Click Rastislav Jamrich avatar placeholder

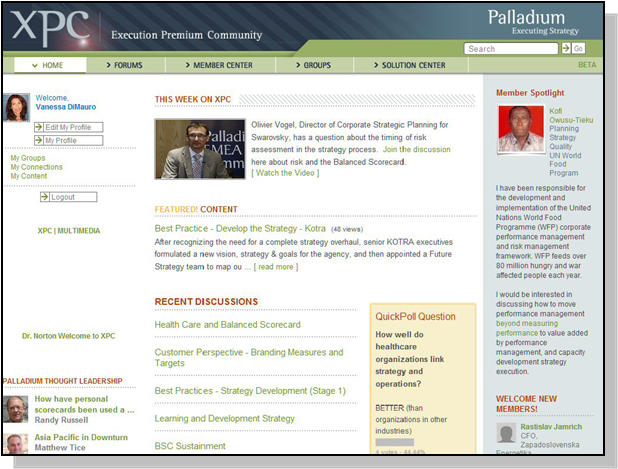tap(506, 433)
